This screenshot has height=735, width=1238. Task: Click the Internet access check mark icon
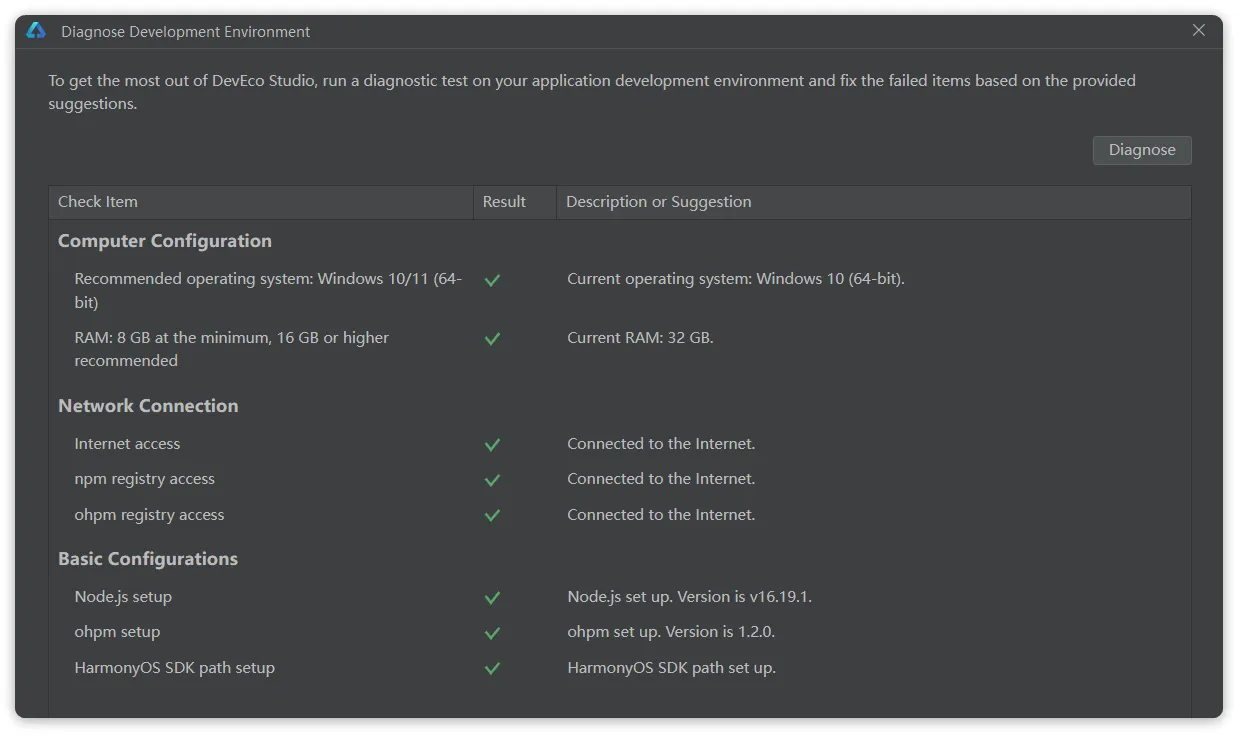pyautogui.click(x=492, y=445)
